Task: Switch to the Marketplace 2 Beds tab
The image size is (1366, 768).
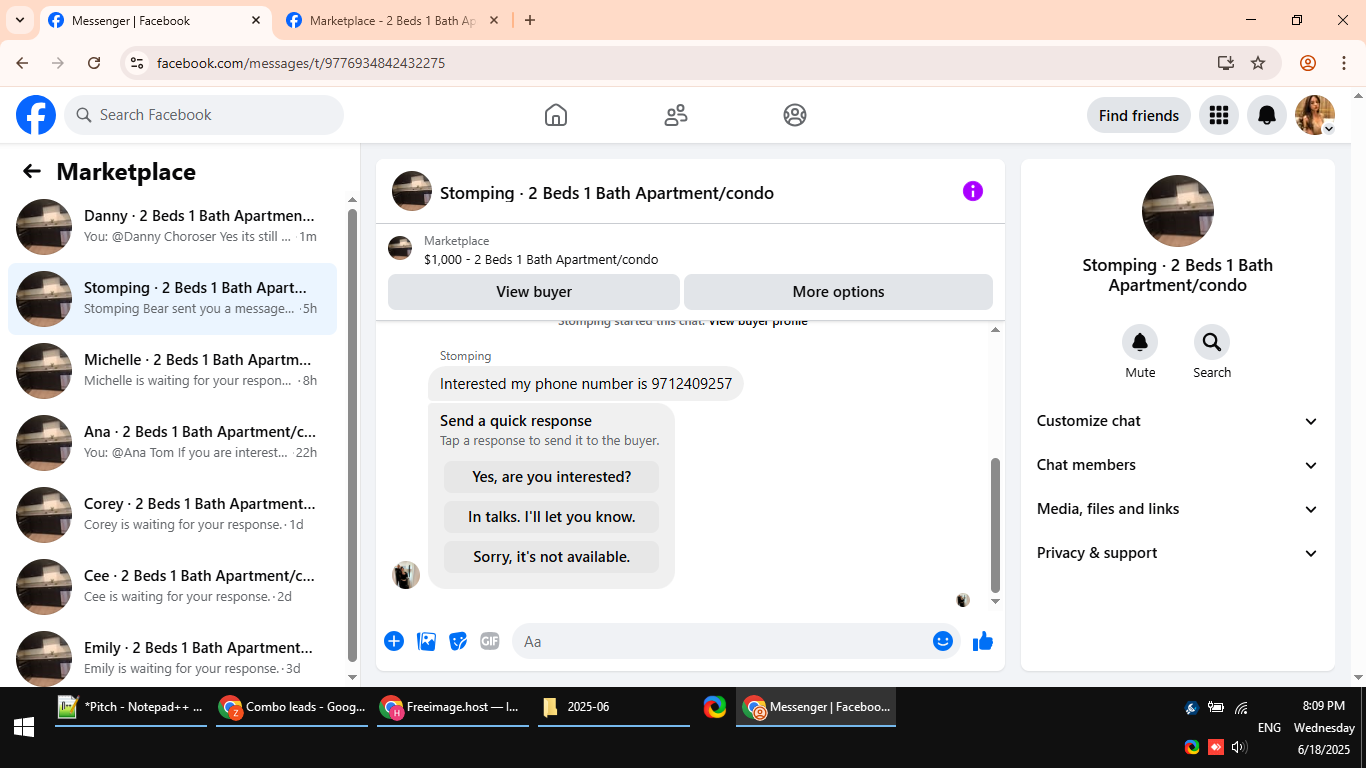Action: coord(392,21)
